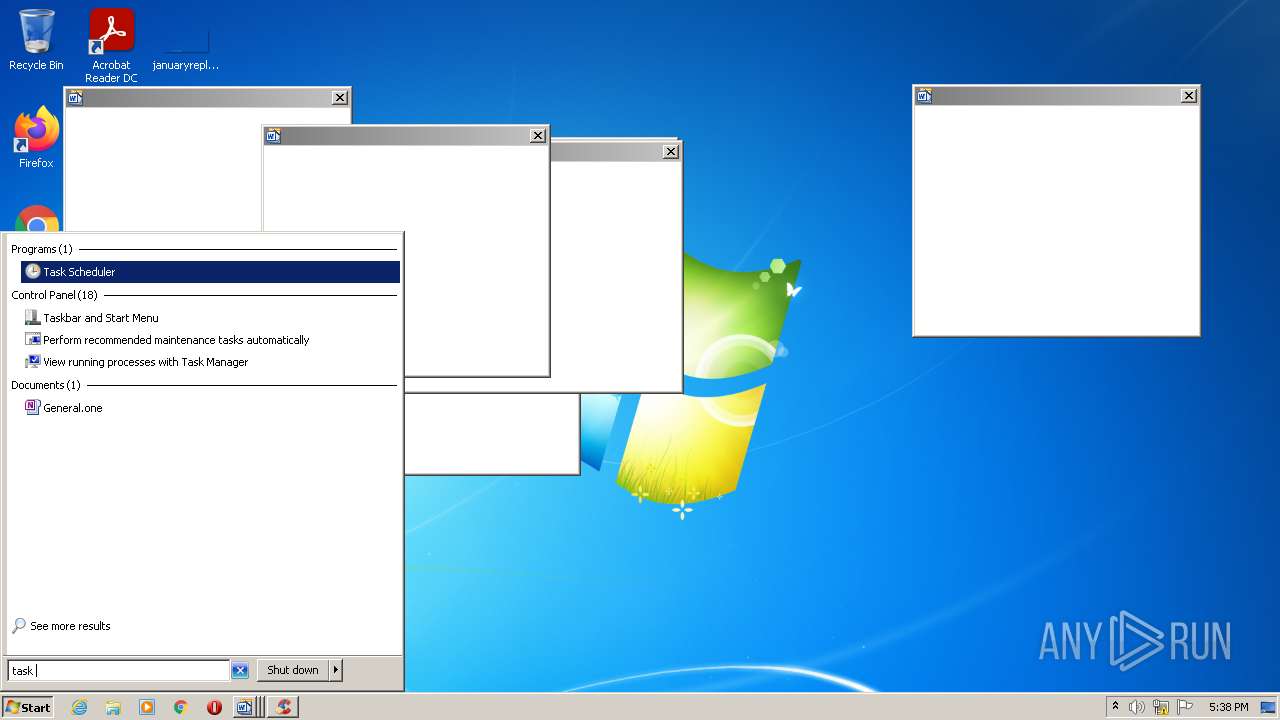Click the Action Center flag icon
Viewport: 1280px width, 720px height.
[1185, 707]
